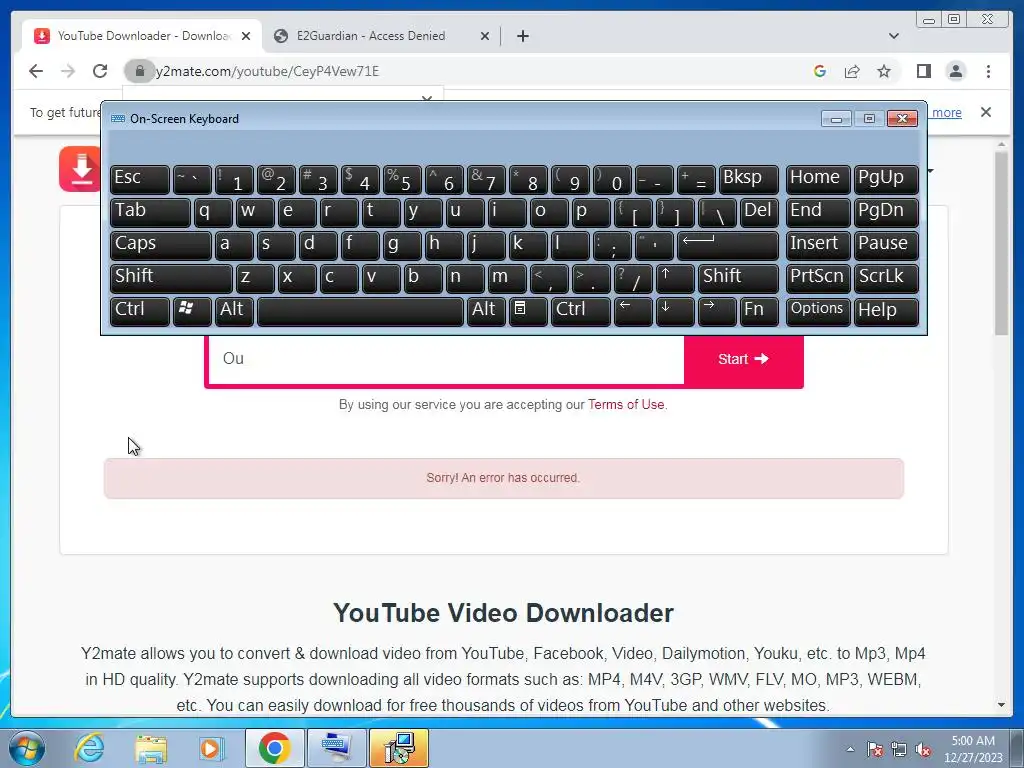Click the keyboard Help key
This screenshot has width=1024, height=768.
(x=886, y=311)
